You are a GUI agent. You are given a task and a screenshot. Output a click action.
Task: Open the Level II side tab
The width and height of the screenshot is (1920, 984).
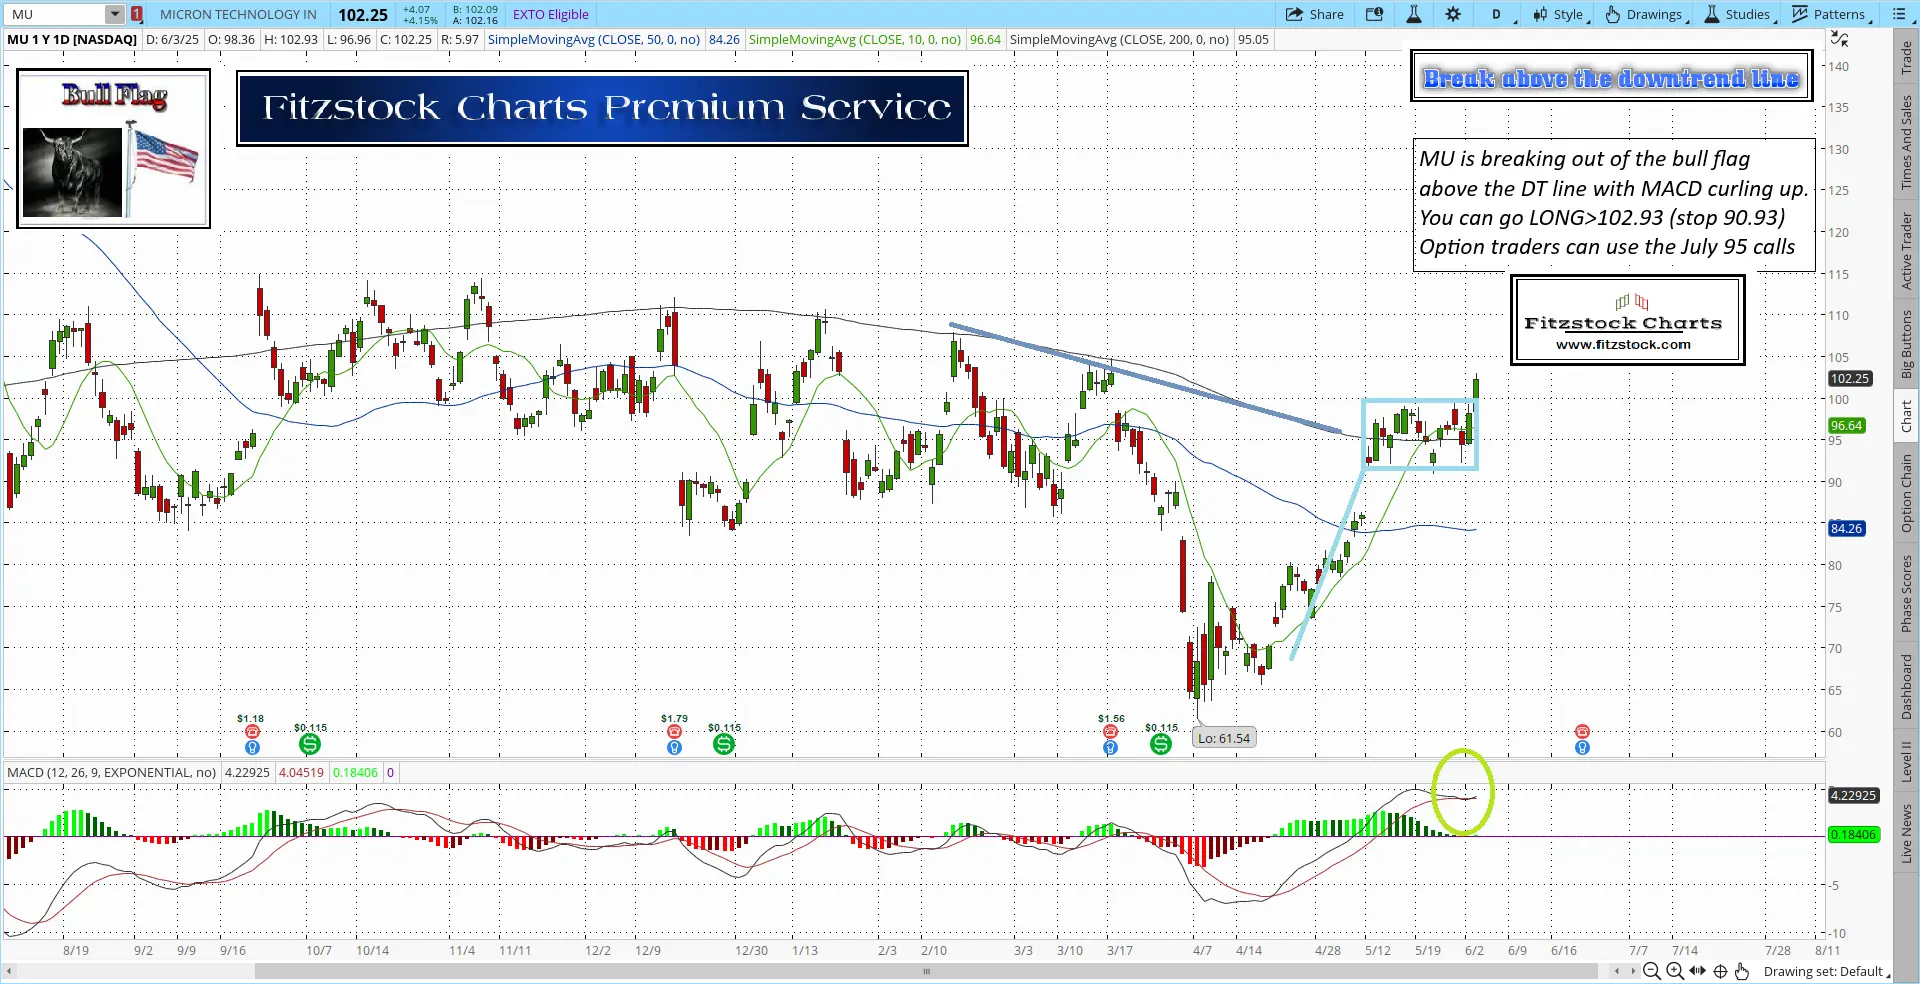point(1907,761)
